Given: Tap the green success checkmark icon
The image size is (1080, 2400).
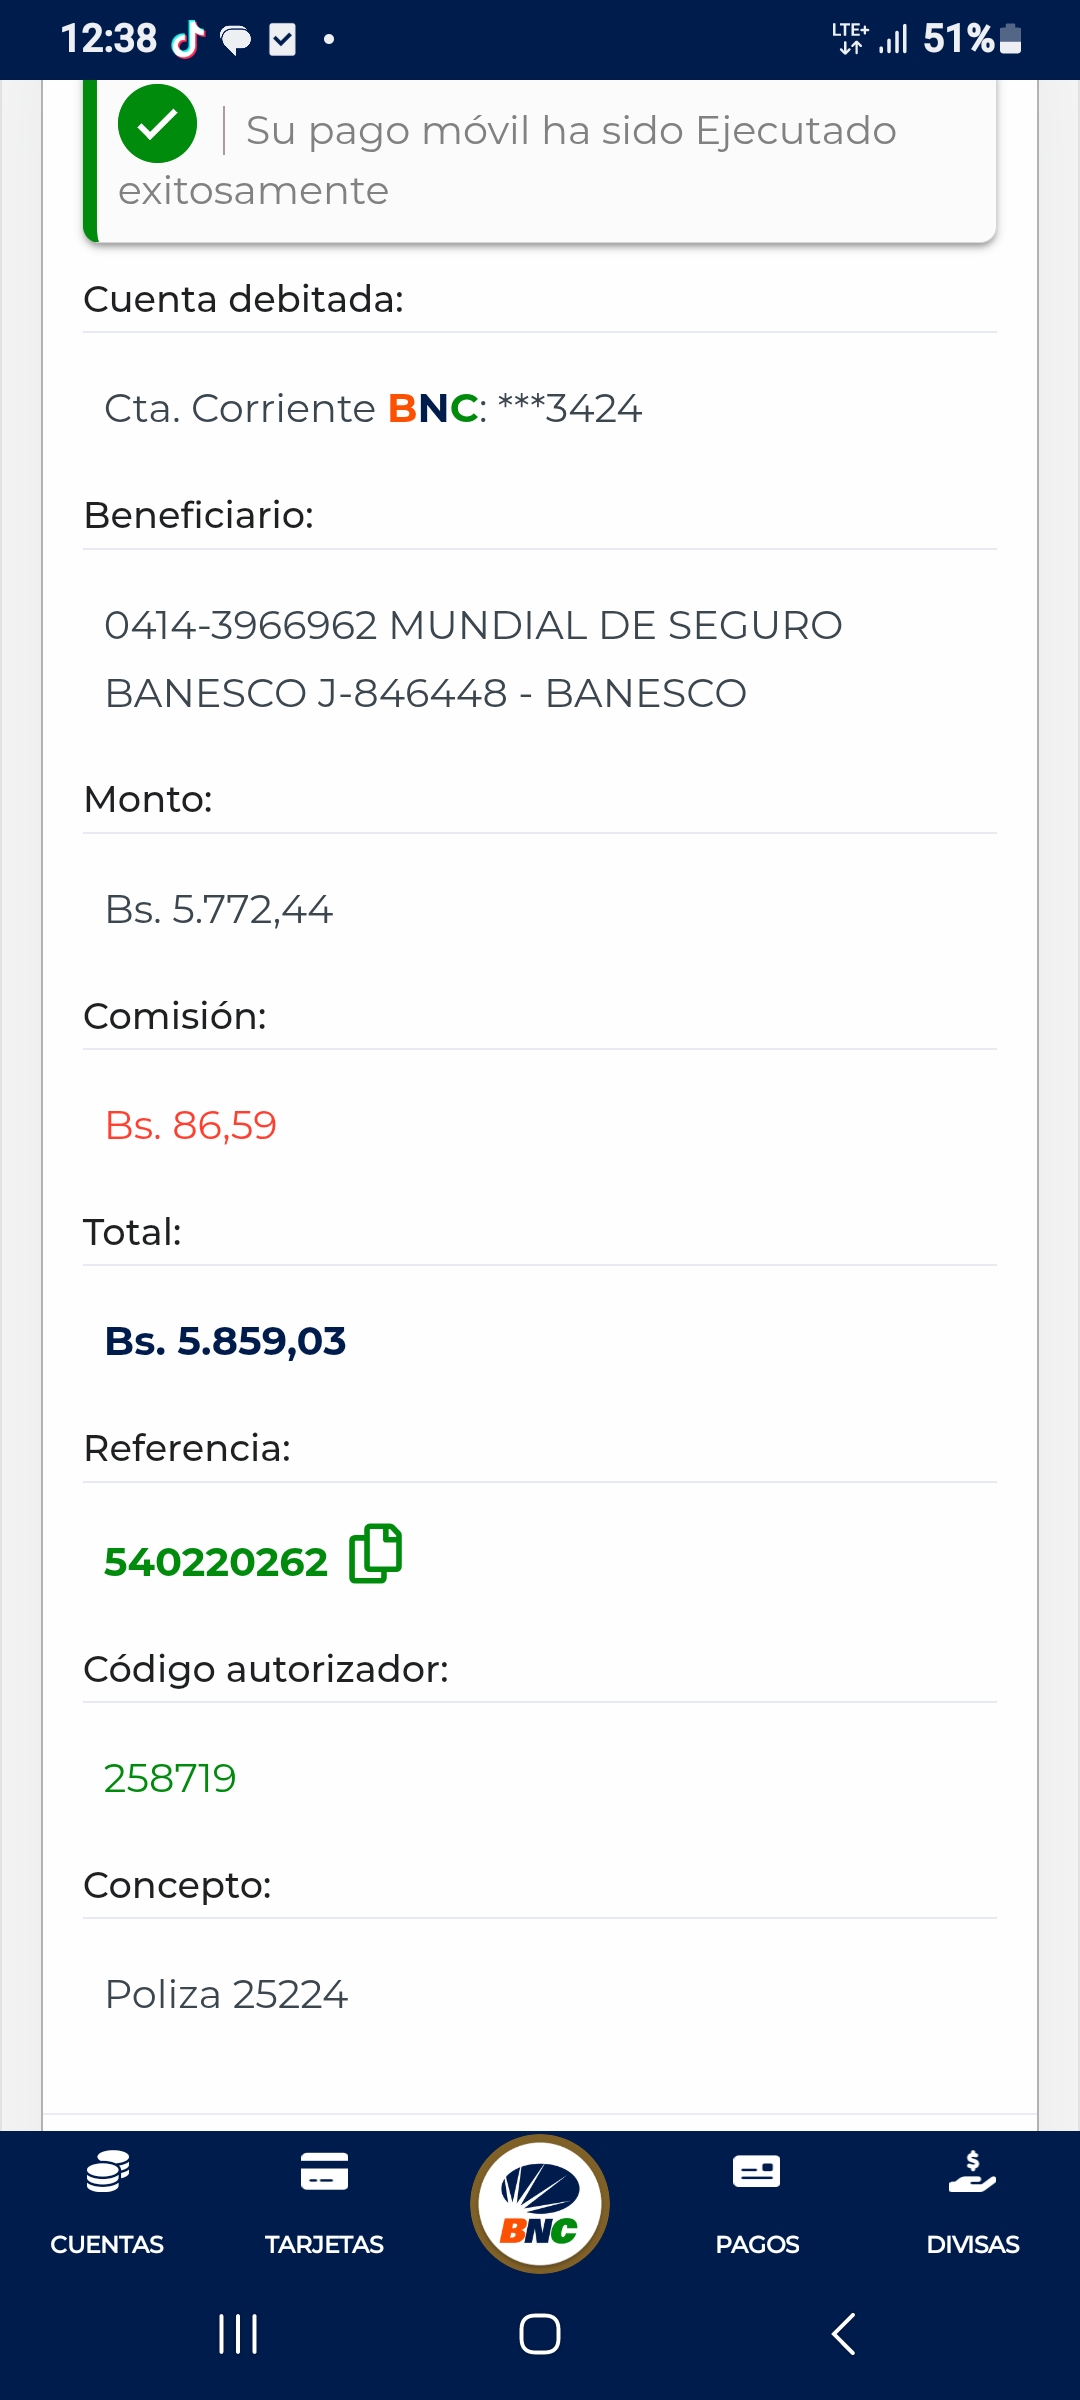Looking at the screenshot, I should pos(157,124).
